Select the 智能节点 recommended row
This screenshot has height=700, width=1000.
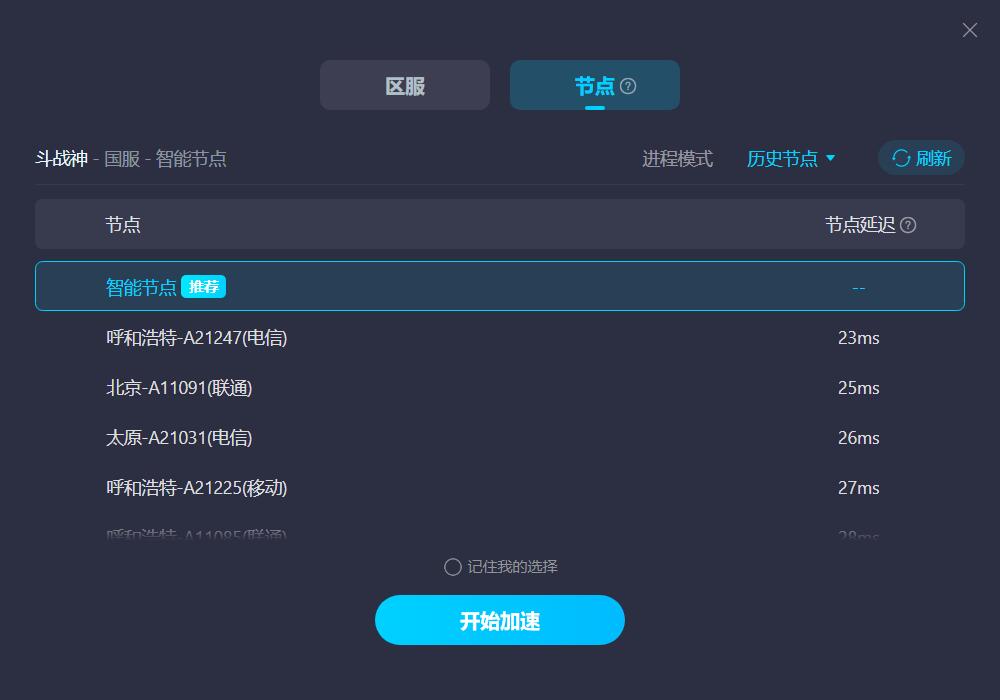point(499,286)
